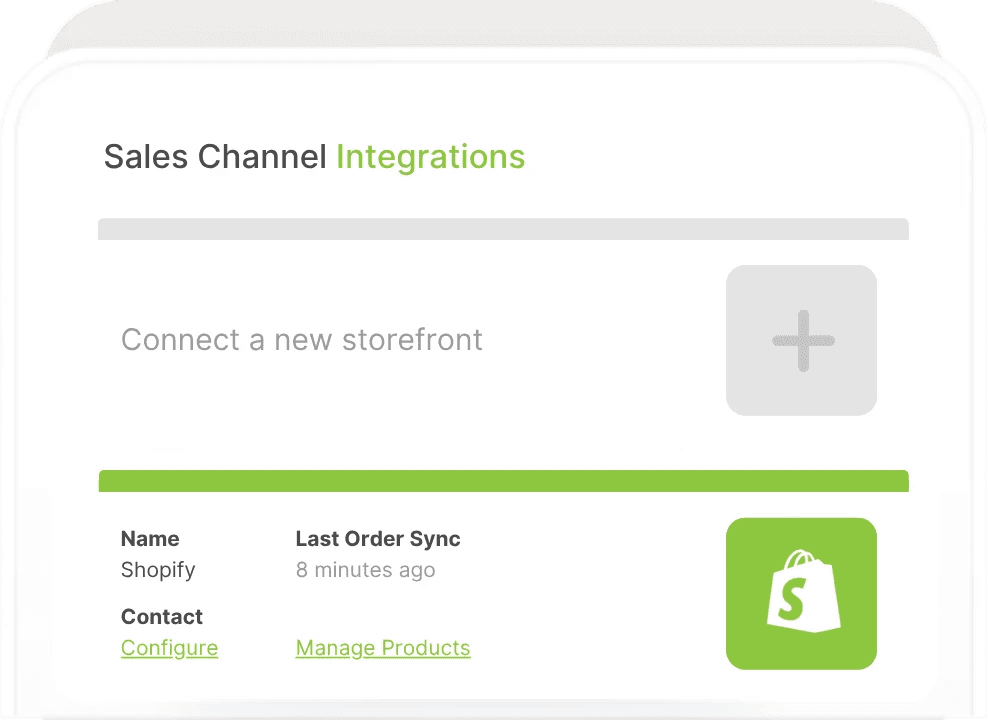Open the Shopify shopping bag logo
The width and height of the screenshot is (988, 720).
pos(803,591)
